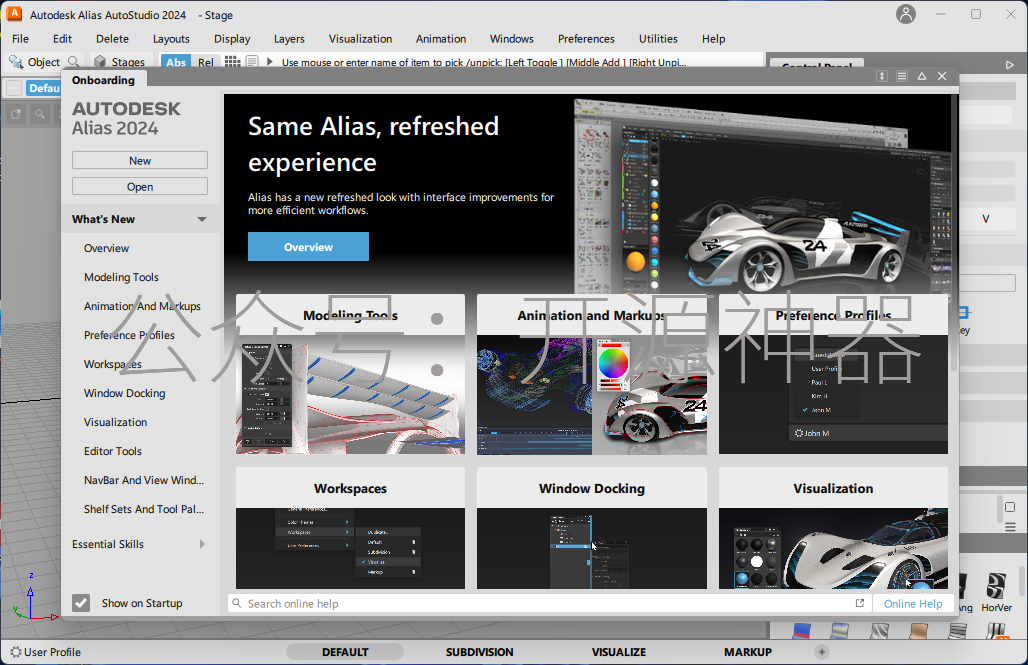
Task: Open the Windows menu
Action: (x=511, y=39)
